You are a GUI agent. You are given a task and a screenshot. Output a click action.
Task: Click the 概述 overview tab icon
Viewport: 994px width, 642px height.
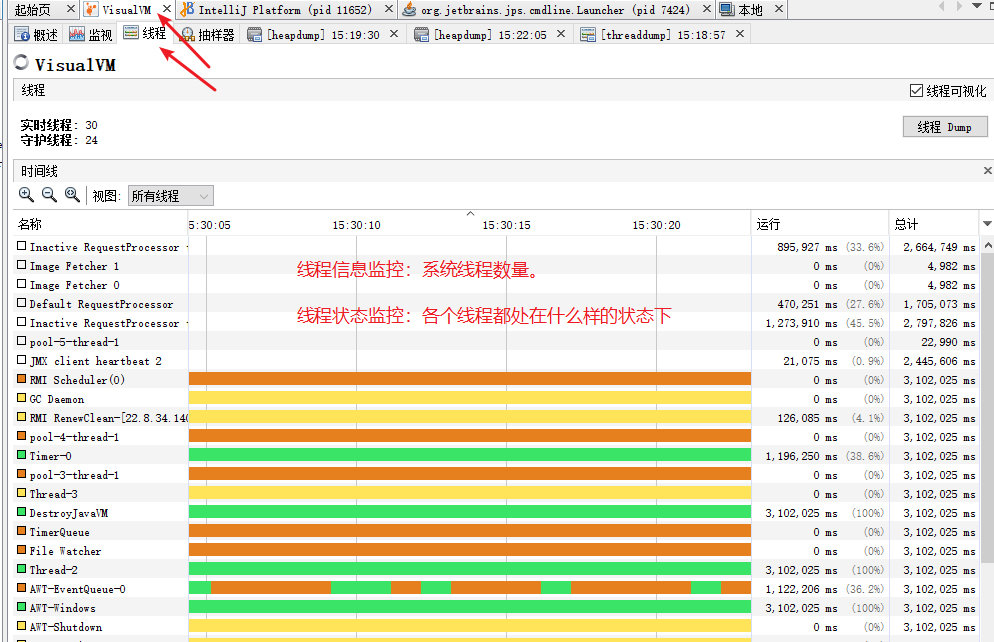(22, 34)
